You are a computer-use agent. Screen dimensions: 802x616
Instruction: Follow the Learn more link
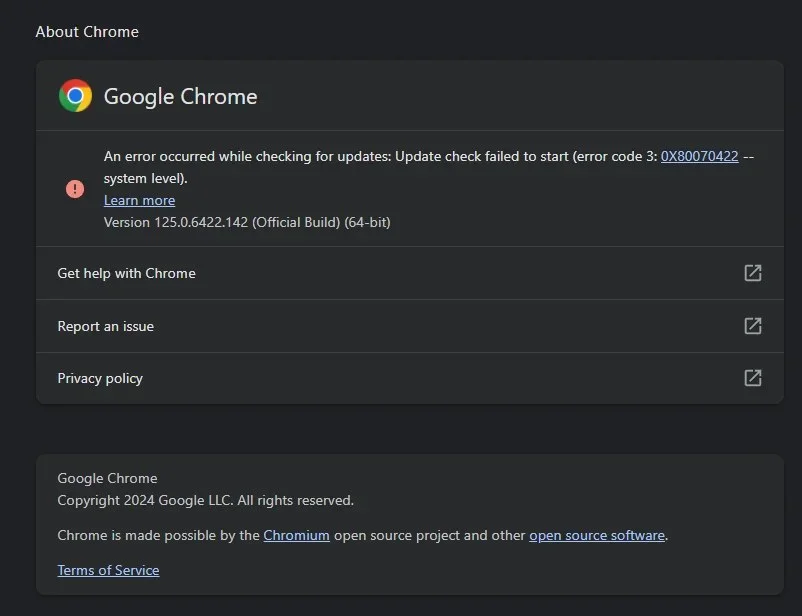point(139,200)
